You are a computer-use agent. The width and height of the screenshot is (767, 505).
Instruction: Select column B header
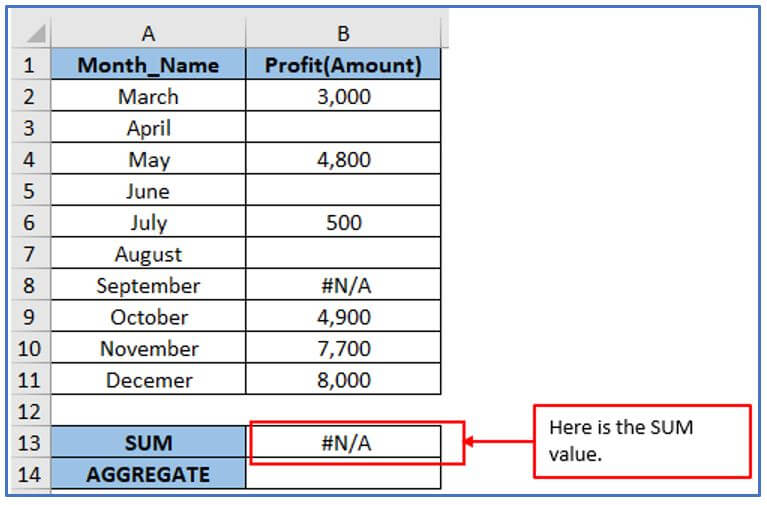click(x=343, y=34)
